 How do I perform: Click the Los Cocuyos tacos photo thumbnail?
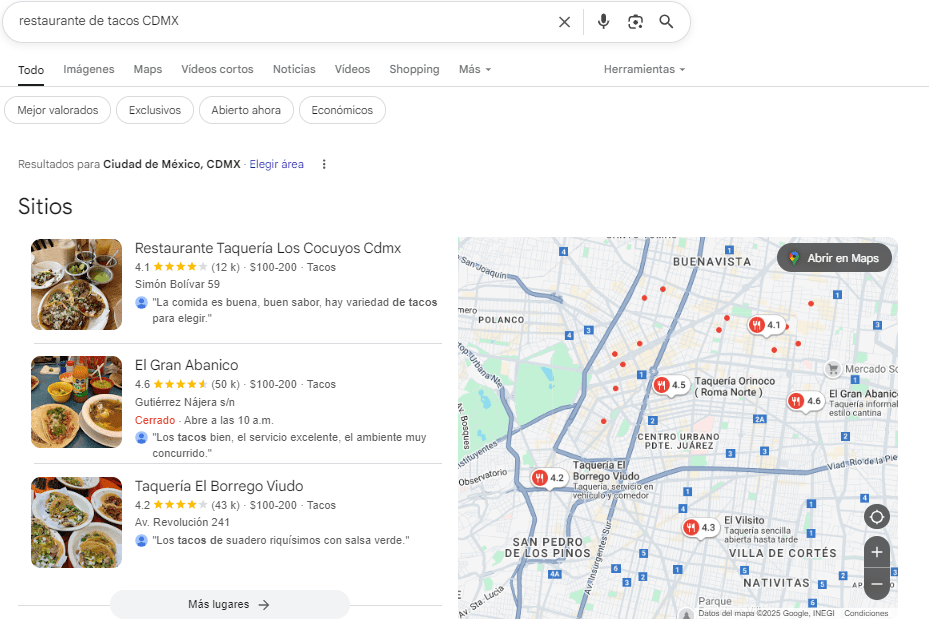point(76,284)
